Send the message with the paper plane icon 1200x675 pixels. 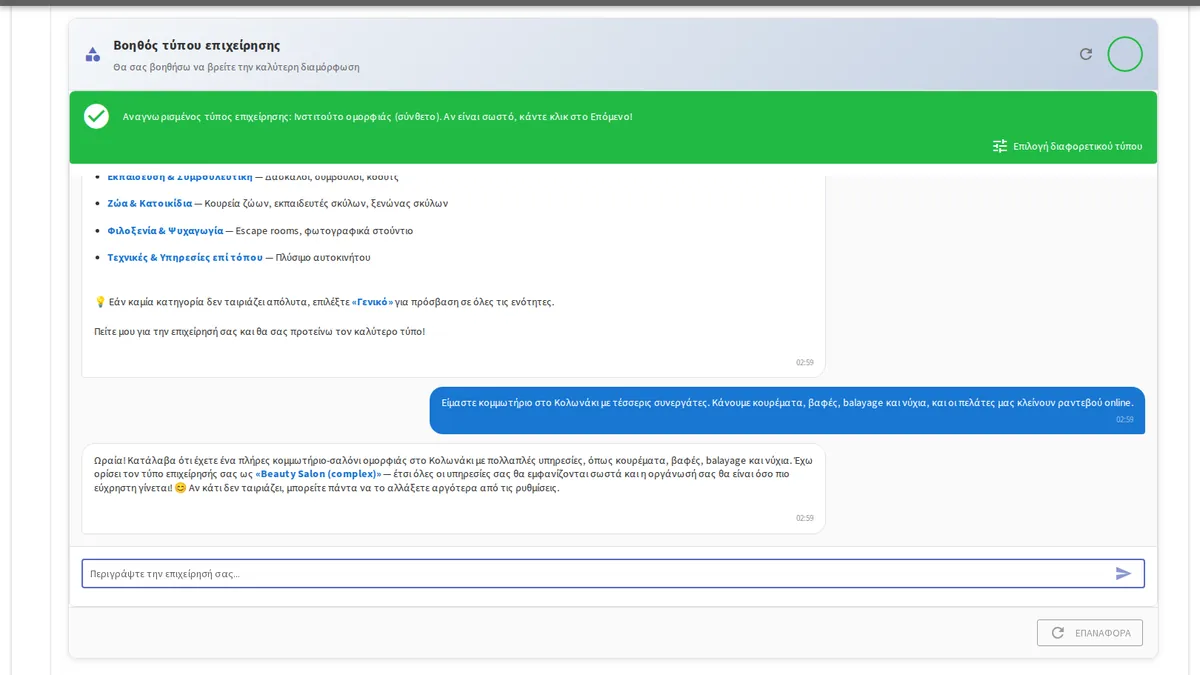point(1124,573)
